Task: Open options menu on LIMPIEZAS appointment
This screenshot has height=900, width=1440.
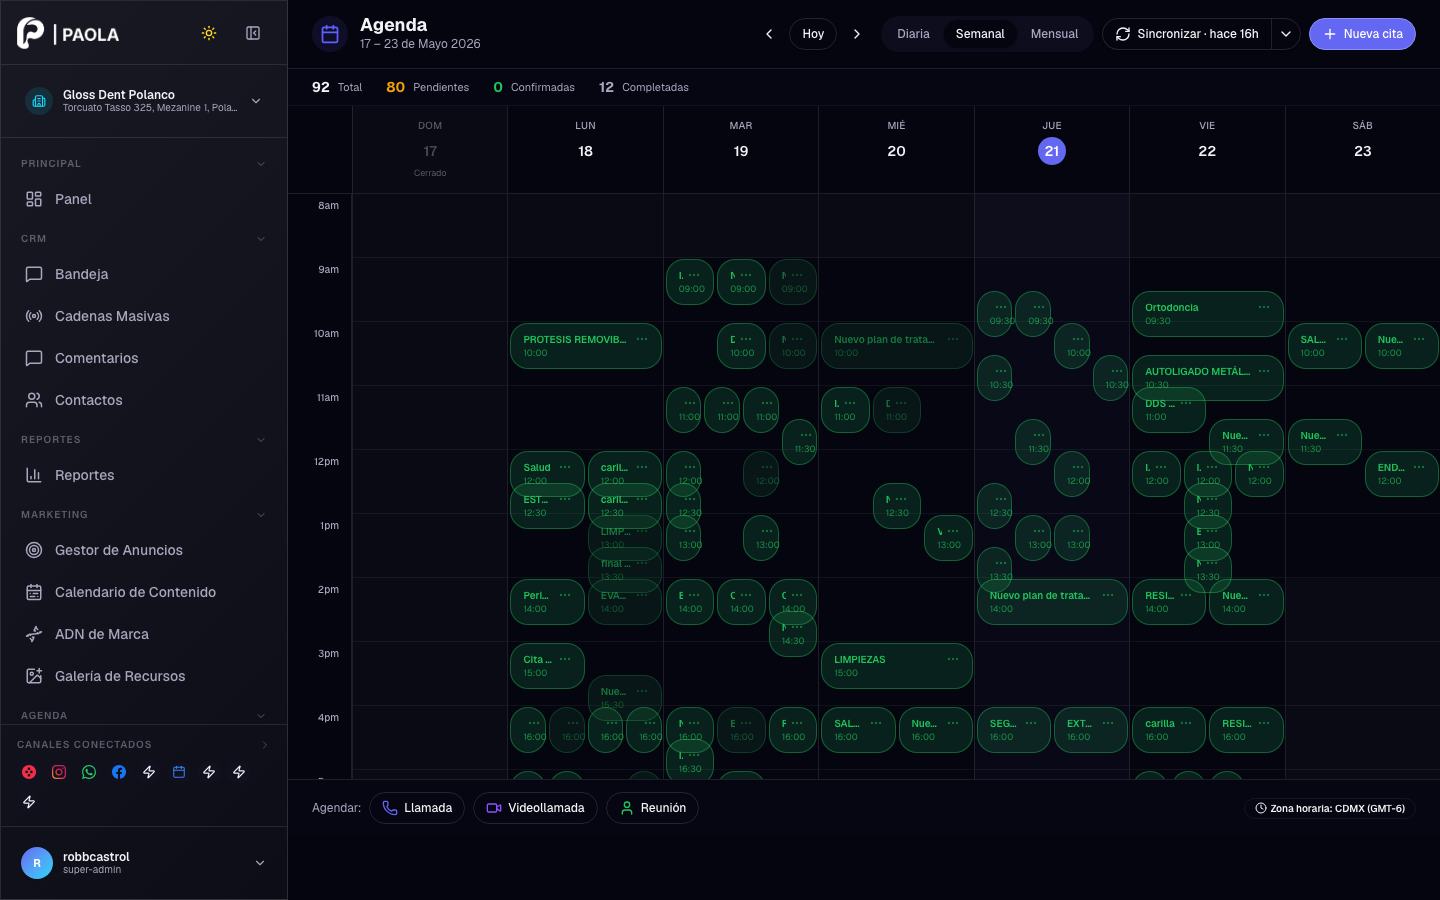Action: 953,659
